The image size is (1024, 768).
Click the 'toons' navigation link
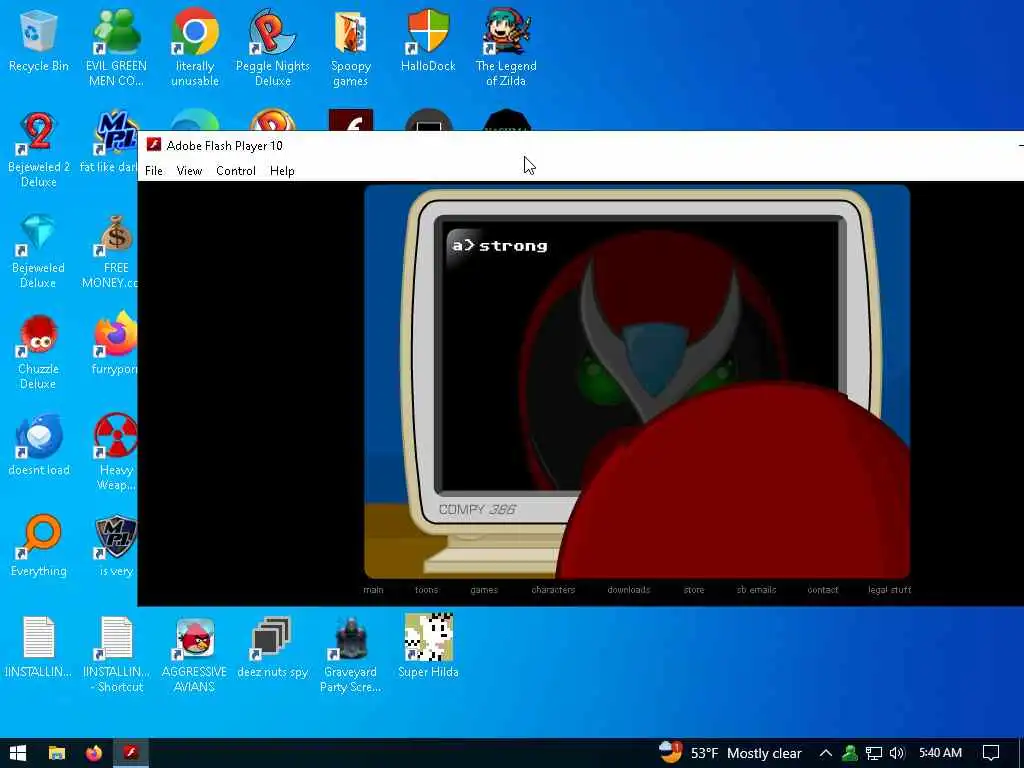pos(426,590)
